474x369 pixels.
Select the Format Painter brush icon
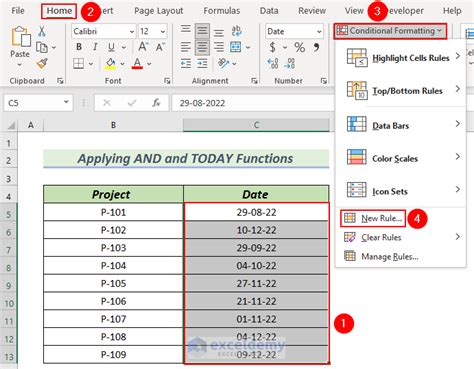pos(42,63)
